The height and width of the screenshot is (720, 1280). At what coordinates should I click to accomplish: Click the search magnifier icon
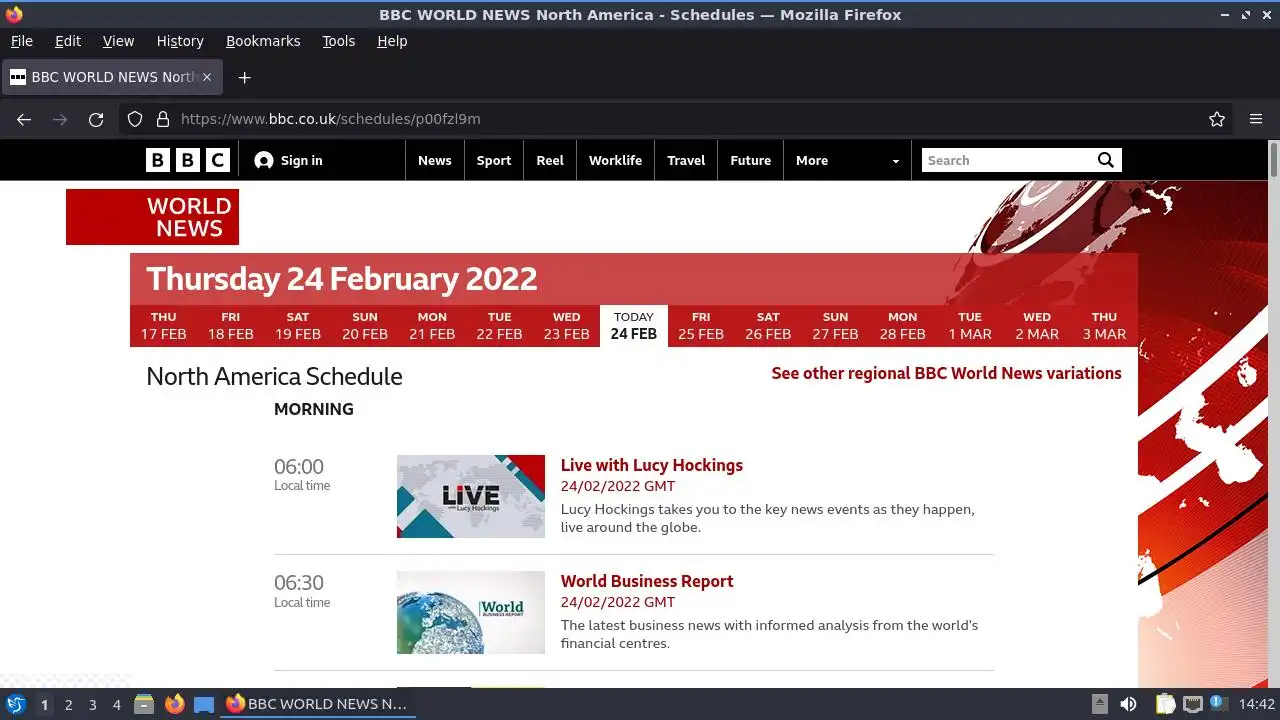click(x=1105, y=160)
